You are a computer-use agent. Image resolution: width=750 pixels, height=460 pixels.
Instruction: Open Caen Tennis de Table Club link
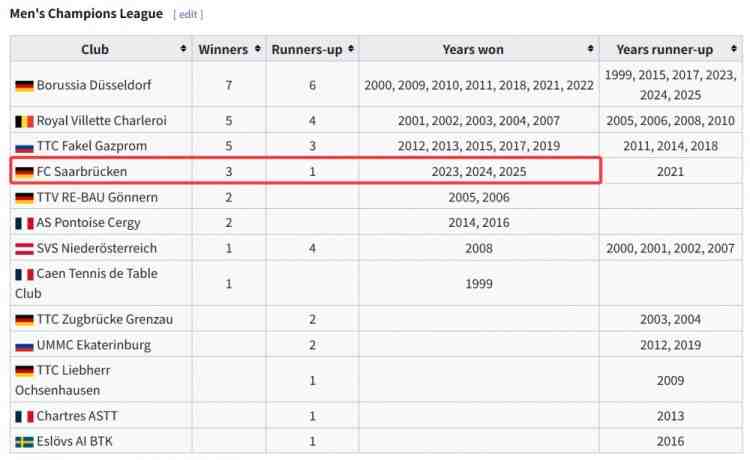[x=87, y=284]
